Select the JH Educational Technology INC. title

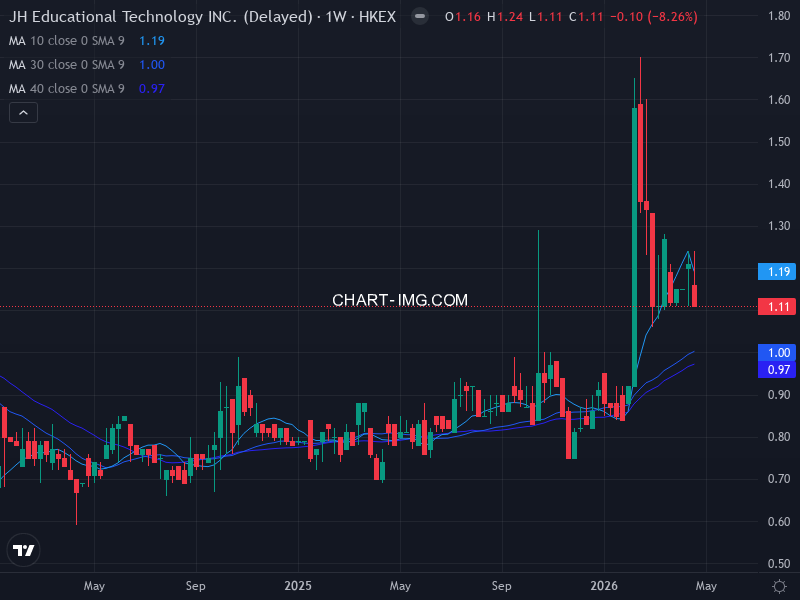pos(202,17)
